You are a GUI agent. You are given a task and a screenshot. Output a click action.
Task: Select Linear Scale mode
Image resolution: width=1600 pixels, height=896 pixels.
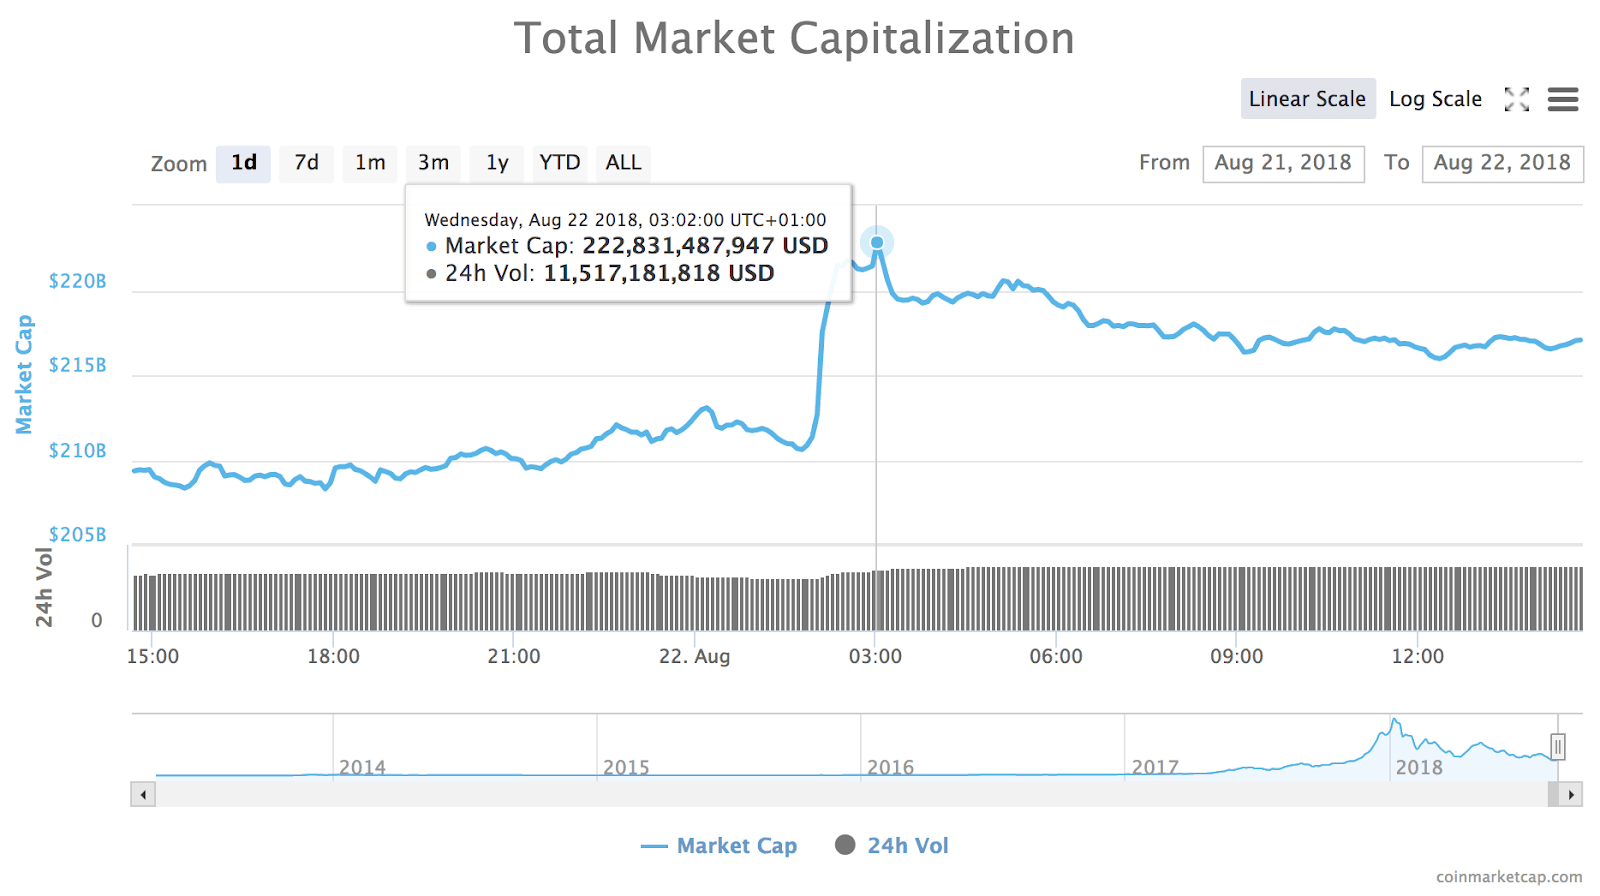tap(1308, 98)
